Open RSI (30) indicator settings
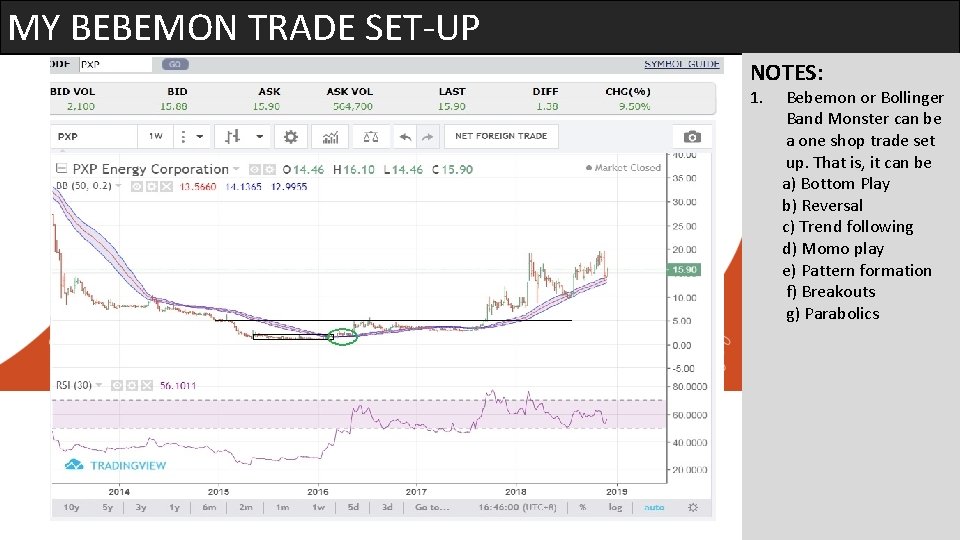This screenshot has height=540, width=960. 132,385
